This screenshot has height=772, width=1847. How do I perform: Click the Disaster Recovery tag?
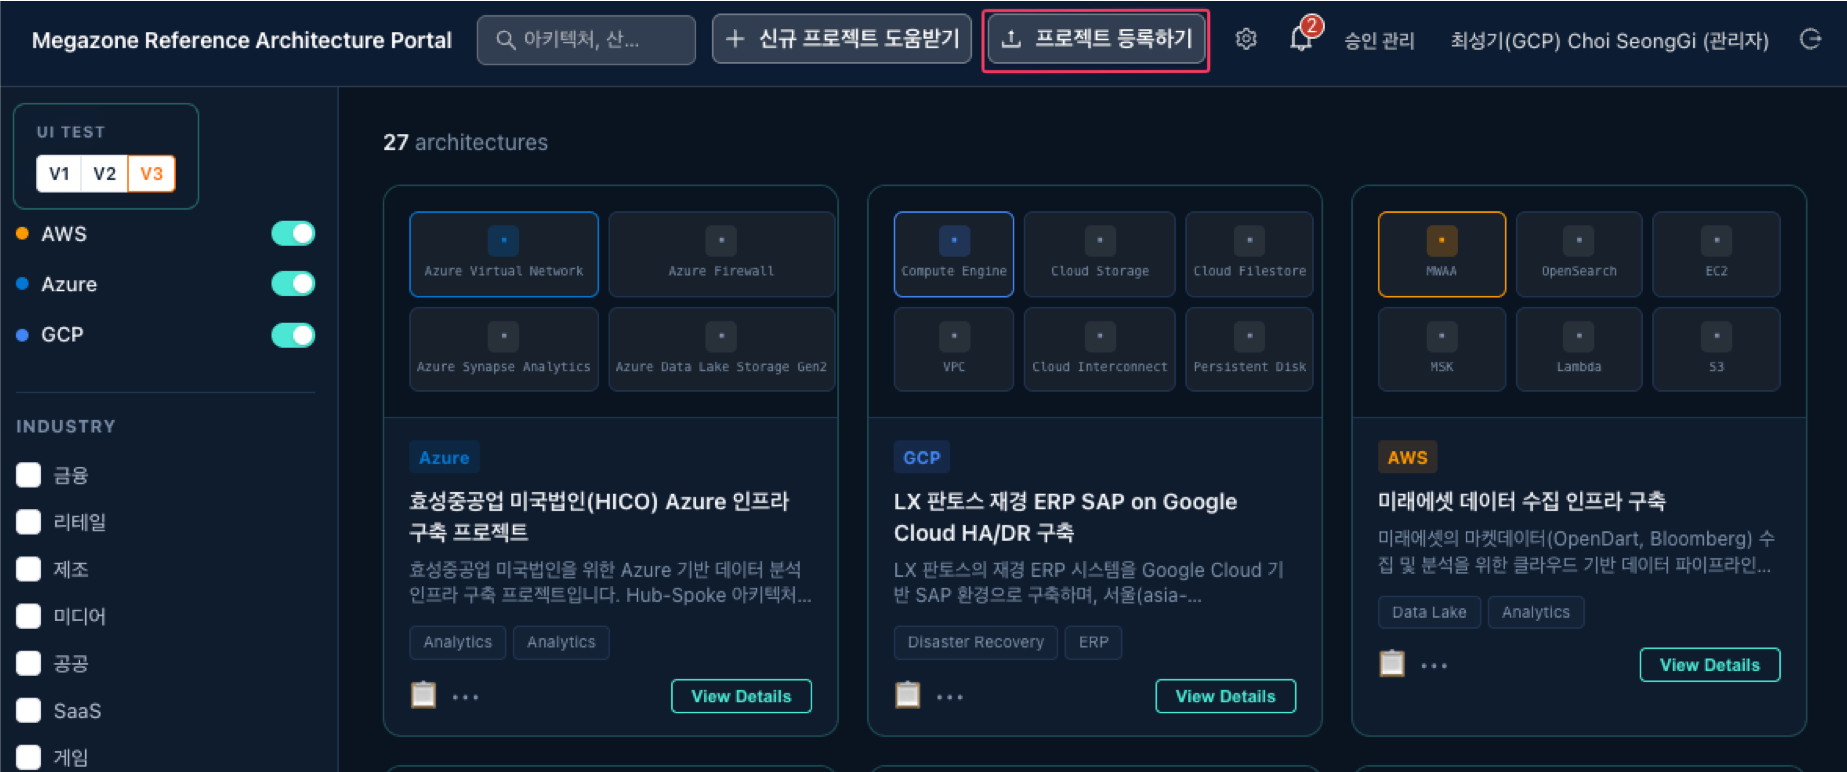coord(975,642)
